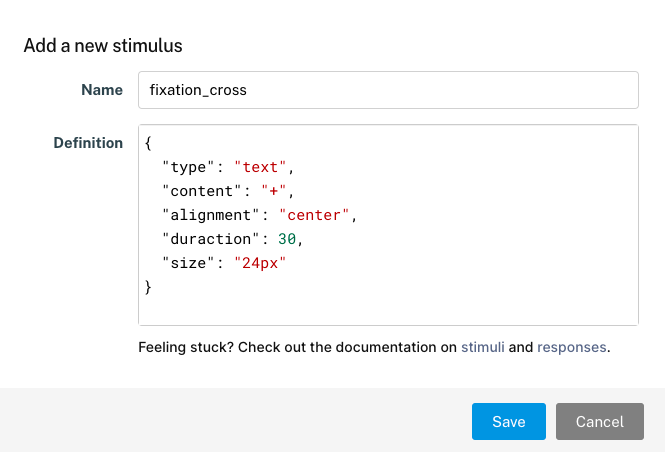Click the "size" key in the definition
This screenshot has width=665, height=452.
point(189,263)
